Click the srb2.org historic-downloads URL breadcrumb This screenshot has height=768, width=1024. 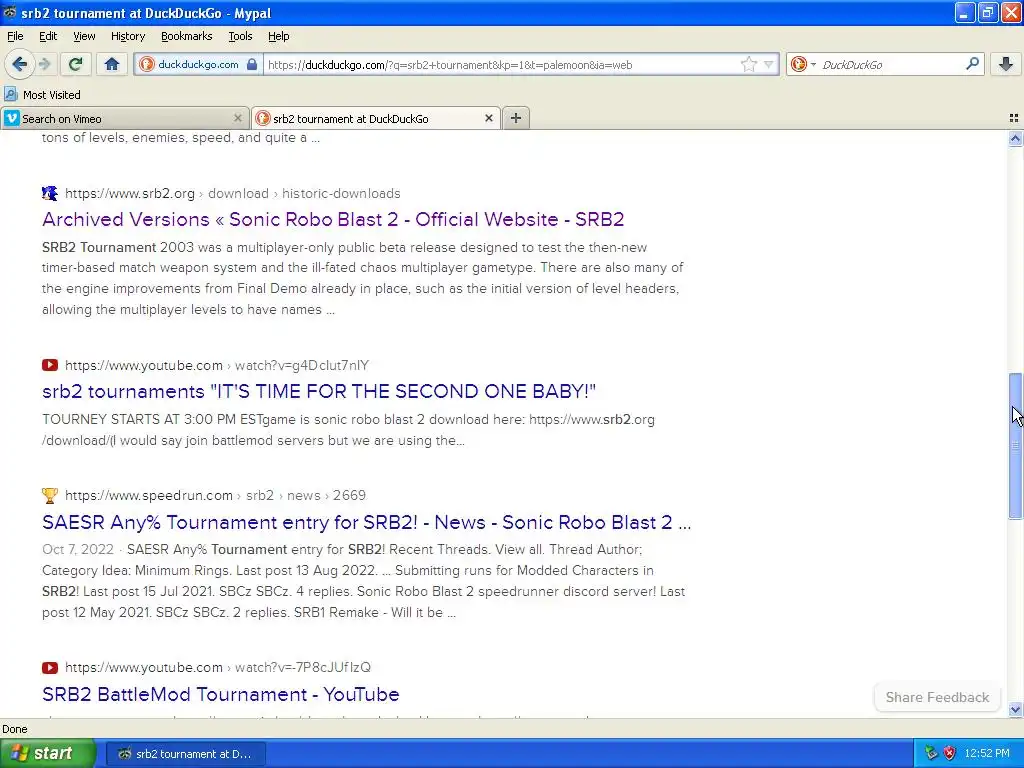232,193
